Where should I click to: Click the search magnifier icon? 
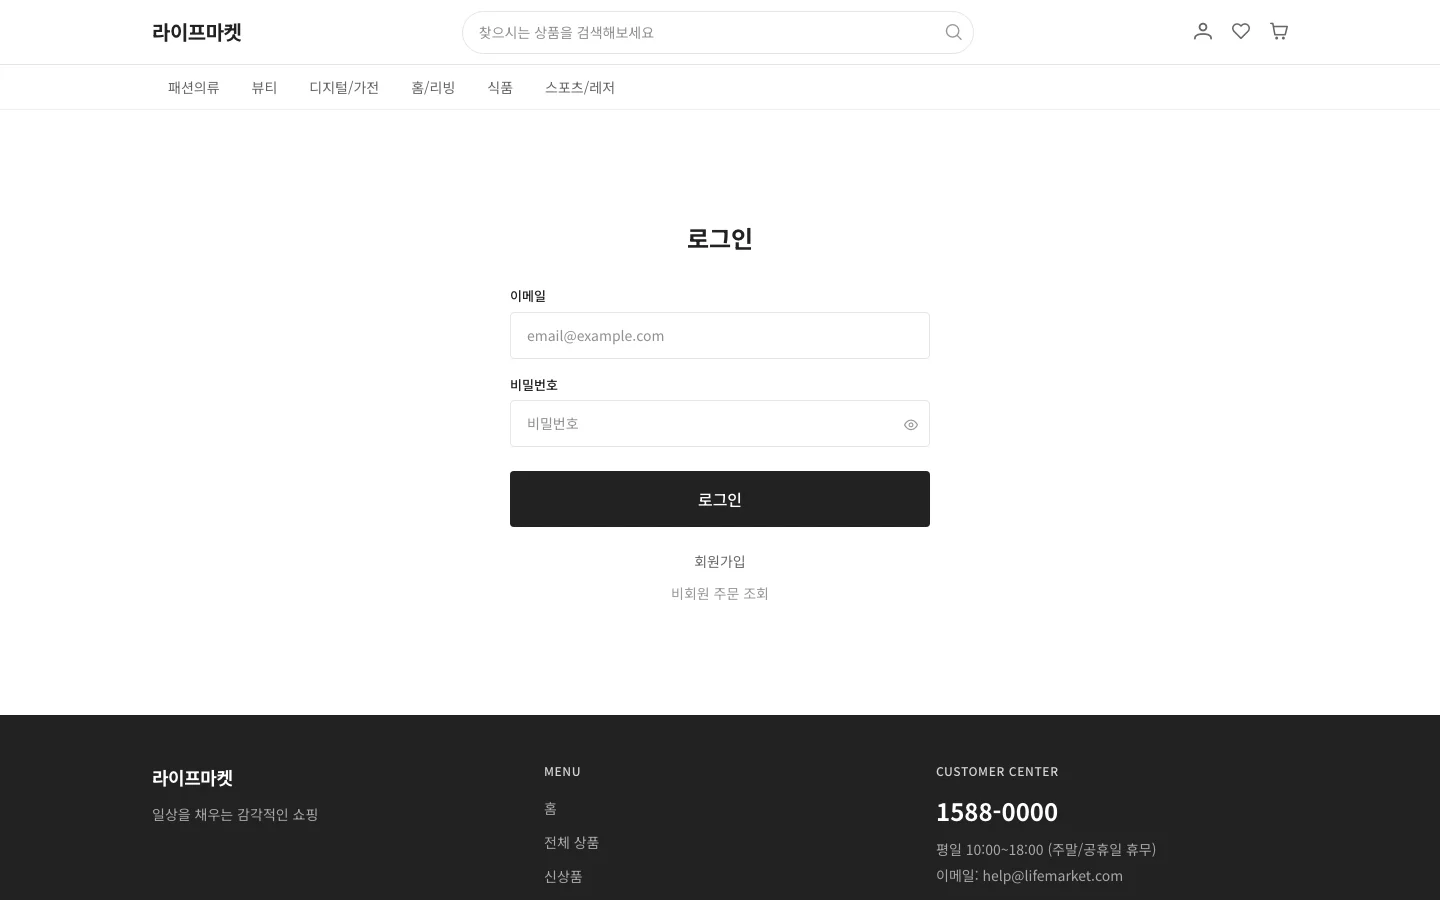tap(952, 32)
